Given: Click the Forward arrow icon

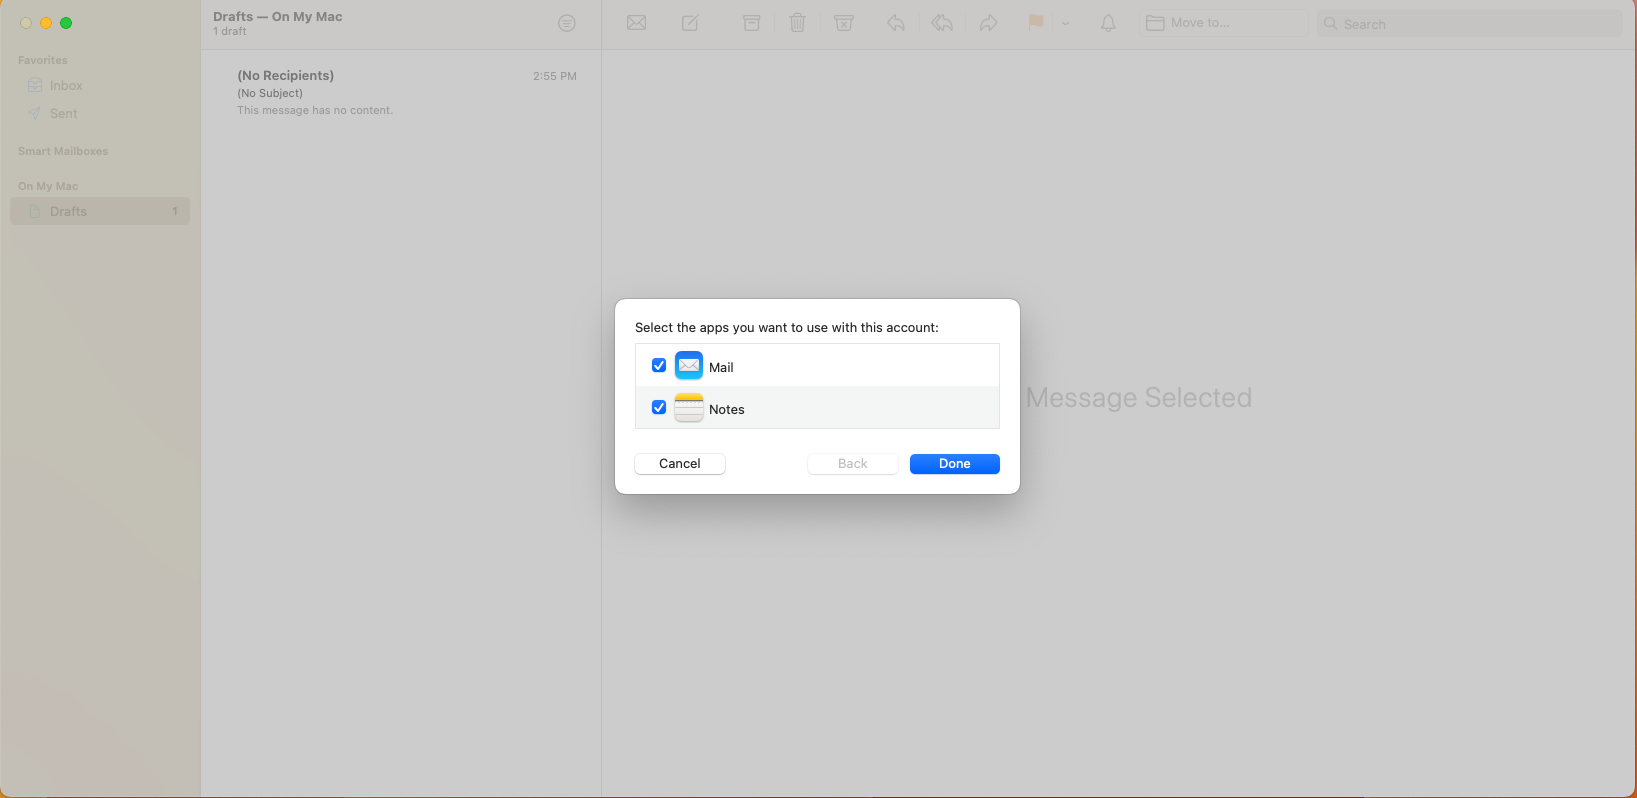Looking at the screenshot, I should coord(988,23).
